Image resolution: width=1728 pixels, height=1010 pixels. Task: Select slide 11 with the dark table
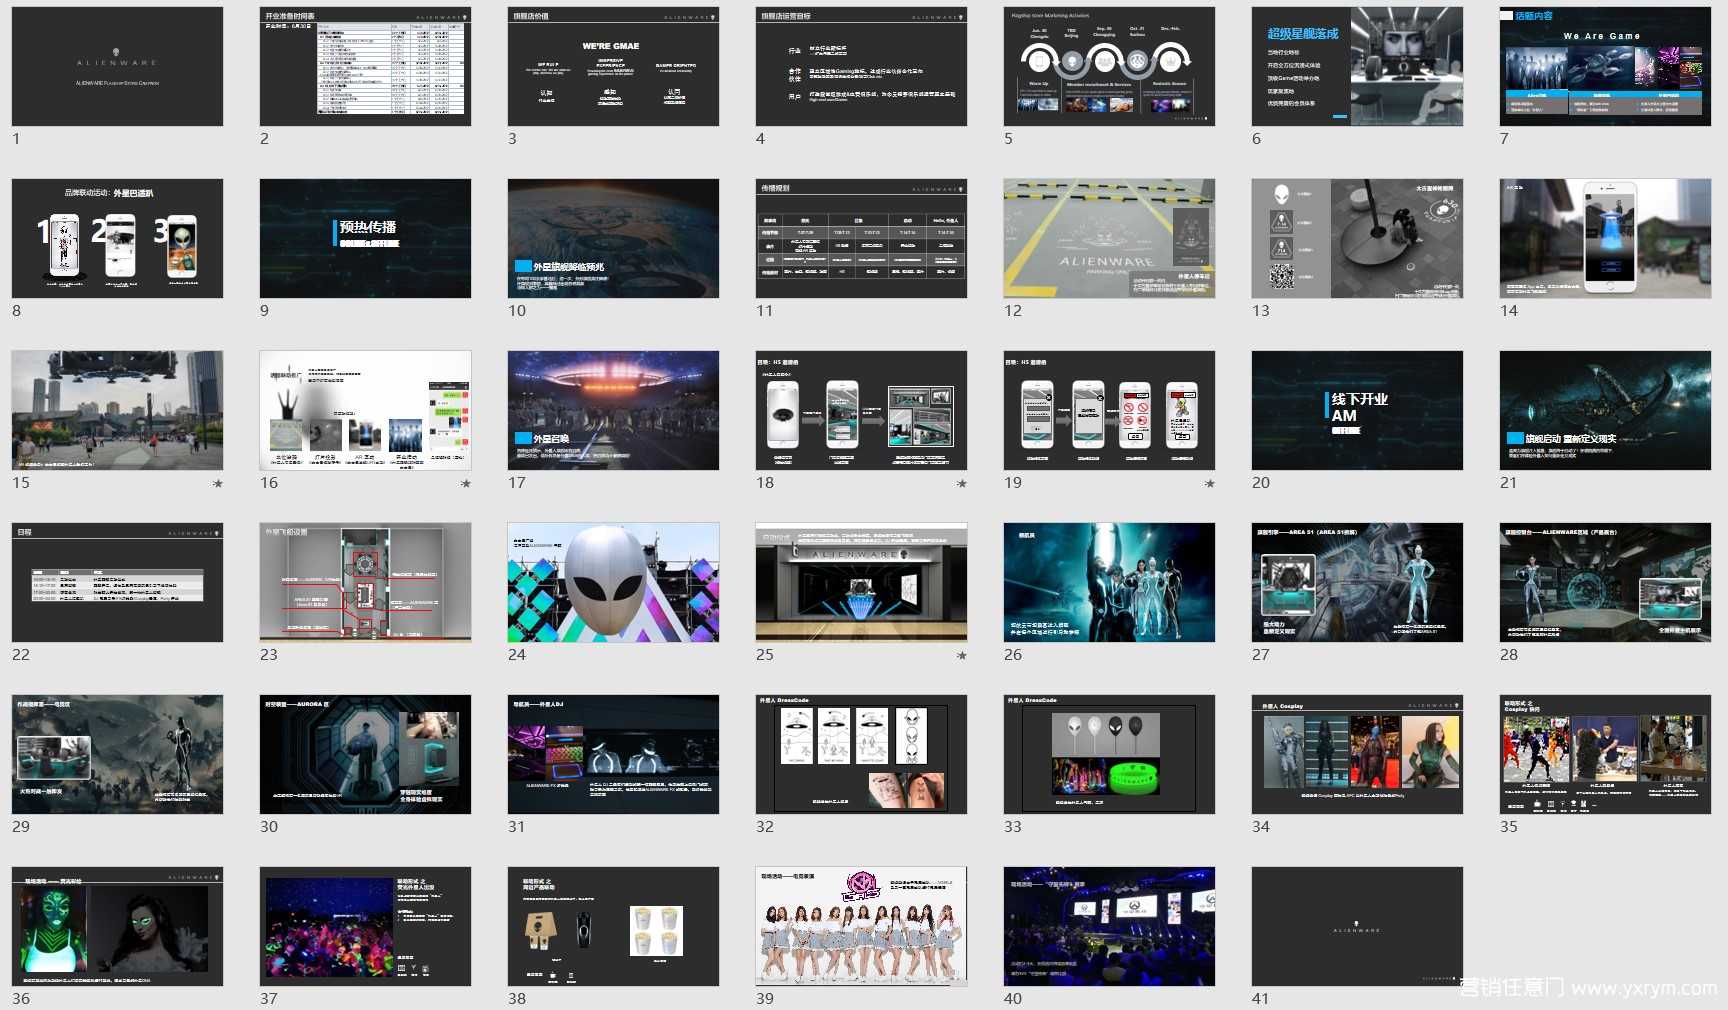point(861,238)
